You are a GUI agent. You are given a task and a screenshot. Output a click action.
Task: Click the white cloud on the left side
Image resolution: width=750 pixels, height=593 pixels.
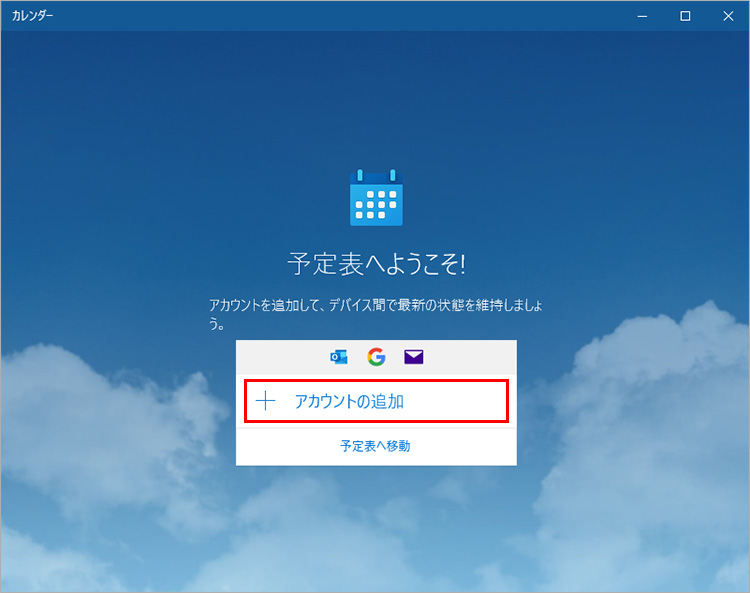[x=90, y=420]
